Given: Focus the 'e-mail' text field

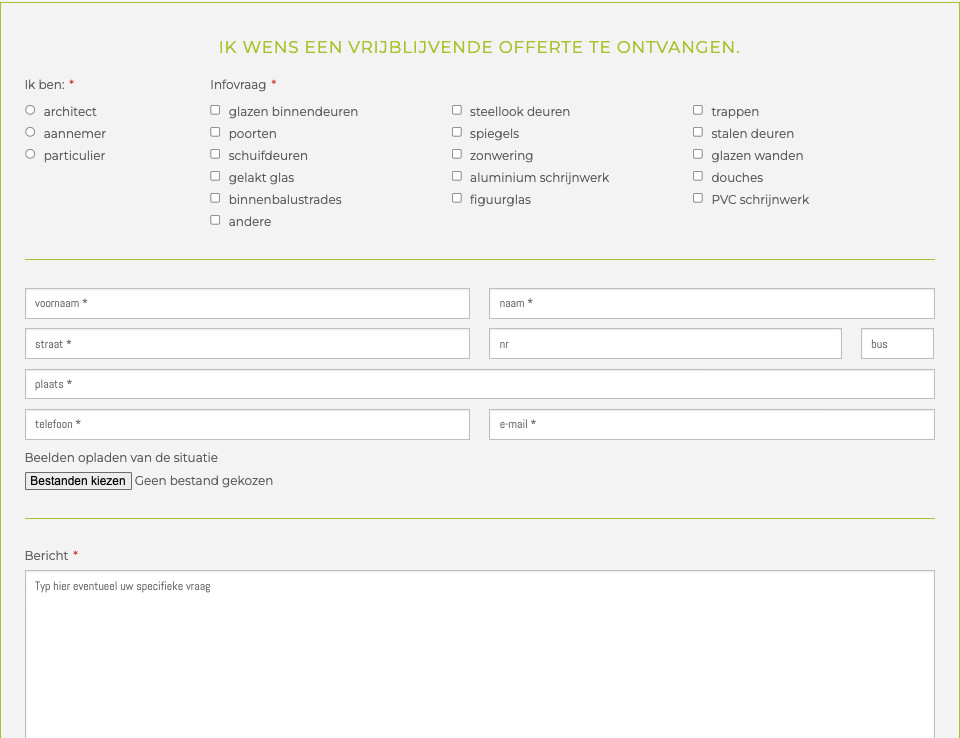Looking at the screenshot, I should tap(710, 424).
